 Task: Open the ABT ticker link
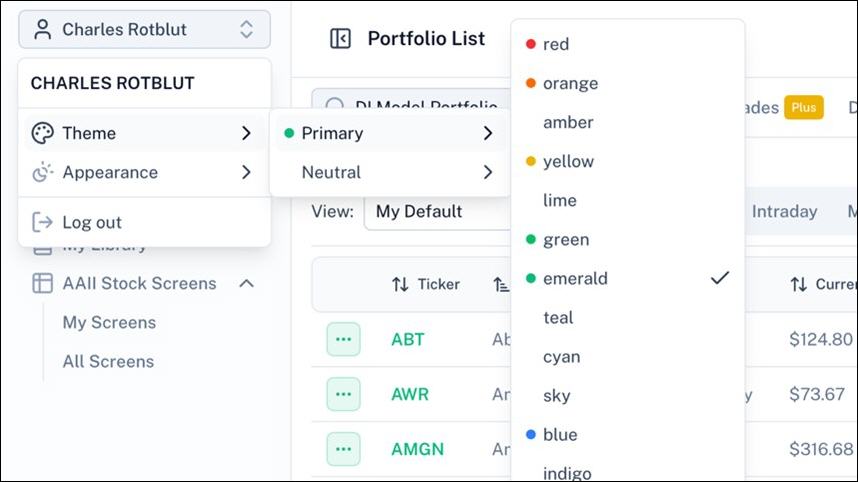[x=408, y=339]
